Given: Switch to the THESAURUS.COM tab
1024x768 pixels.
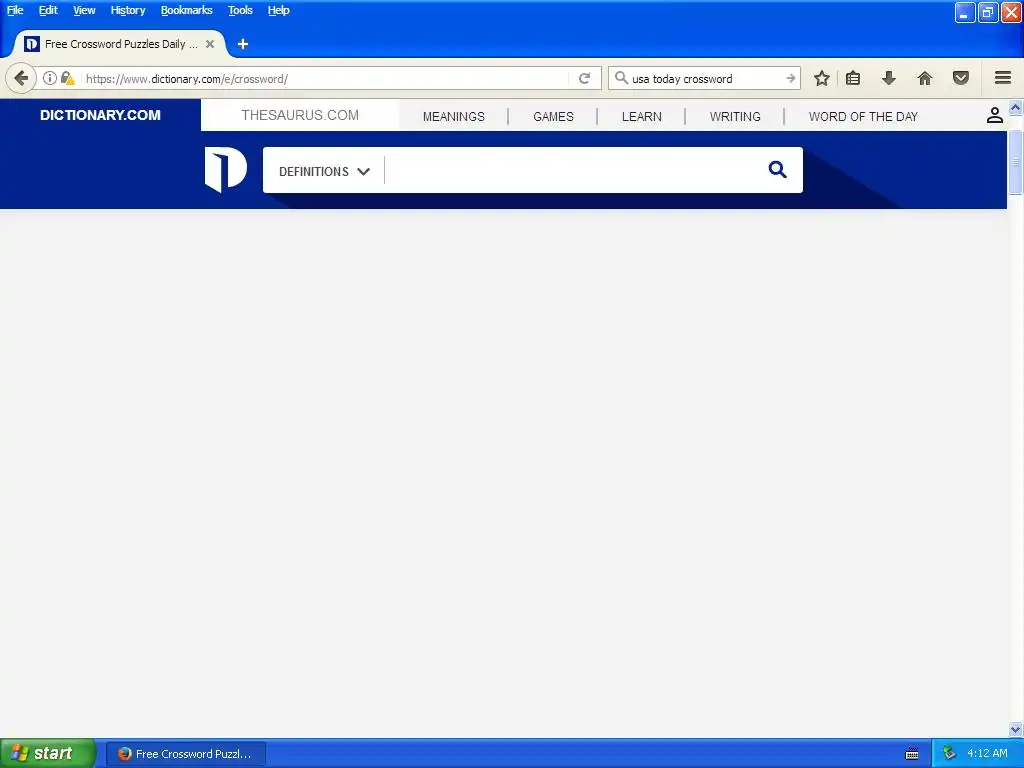Looking at the screenshot, I should coord(300,116).
